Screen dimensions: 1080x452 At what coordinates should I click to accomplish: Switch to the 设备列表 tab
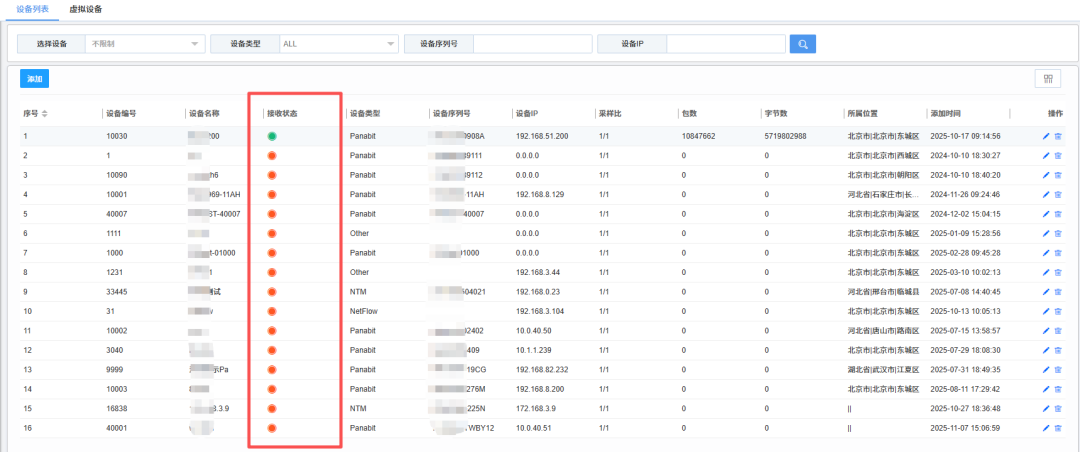click(x=32, y=10)
